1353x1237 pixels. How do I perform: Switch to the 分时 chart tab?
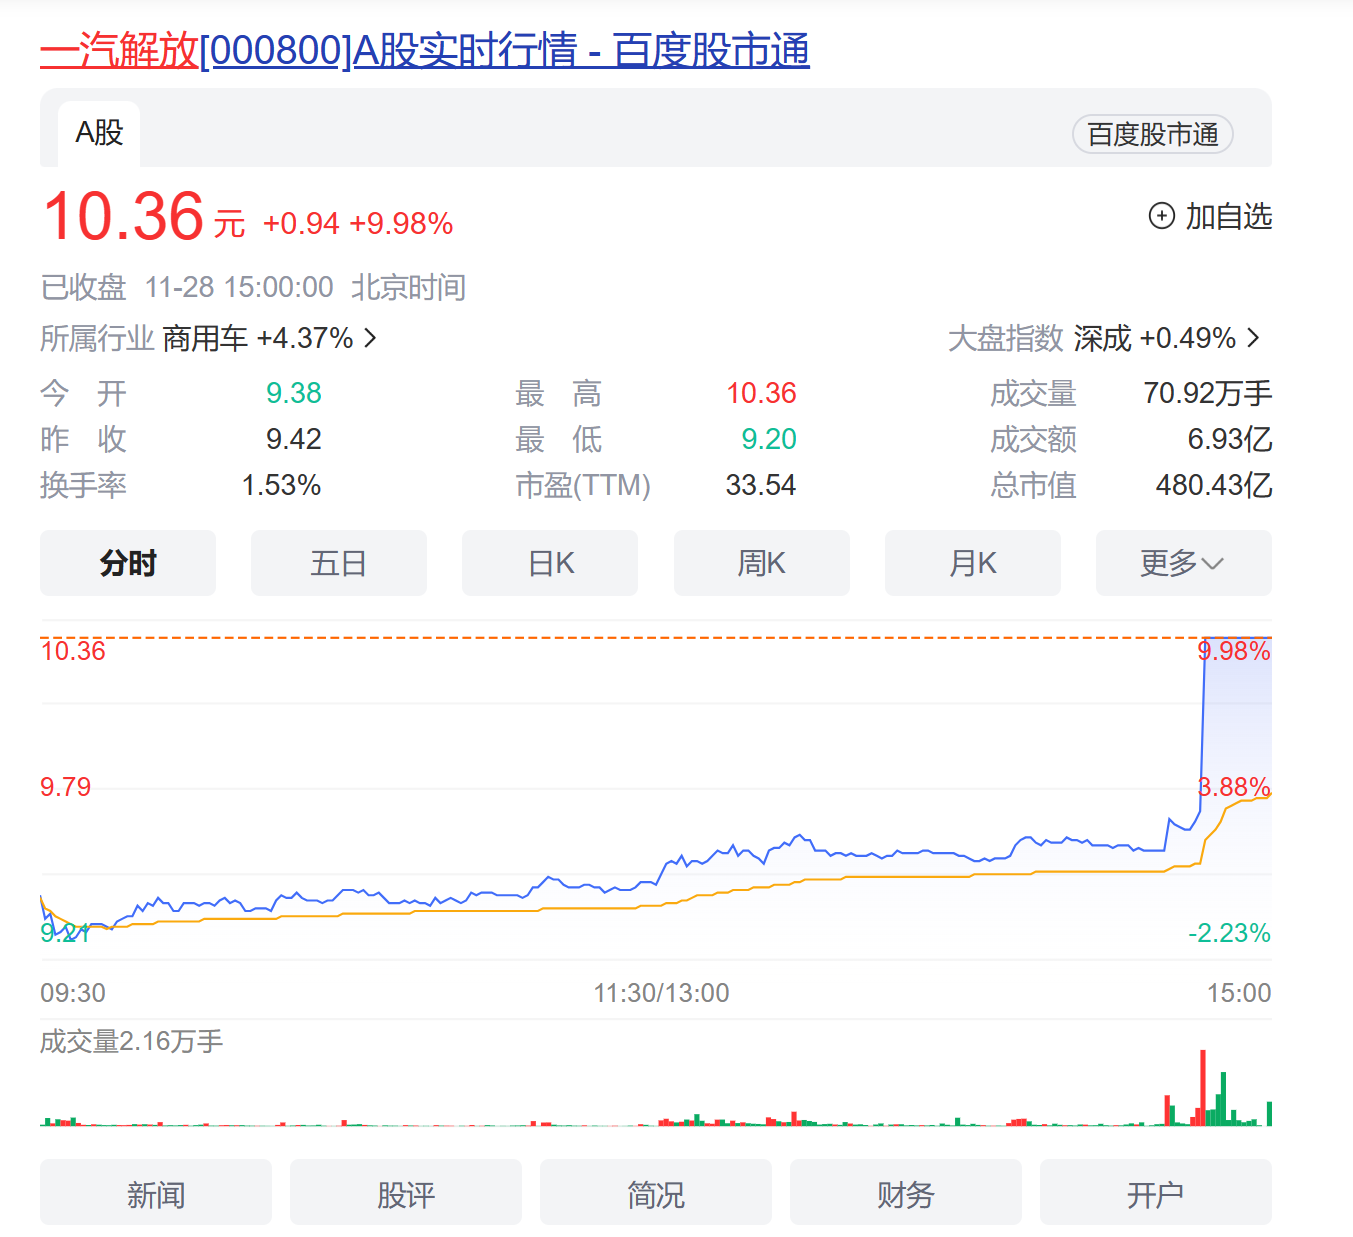[128, 563]
